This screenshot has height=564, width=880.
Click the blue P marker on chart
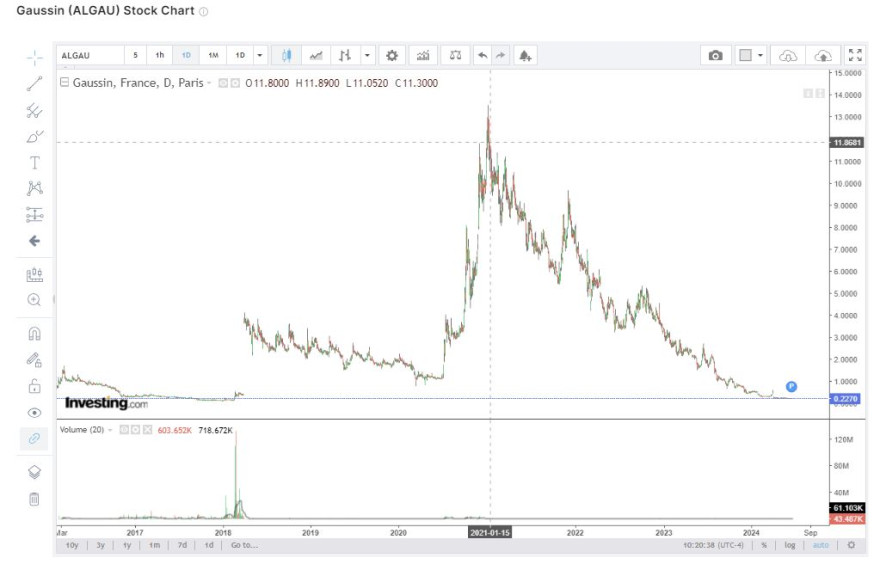(791, 386)
